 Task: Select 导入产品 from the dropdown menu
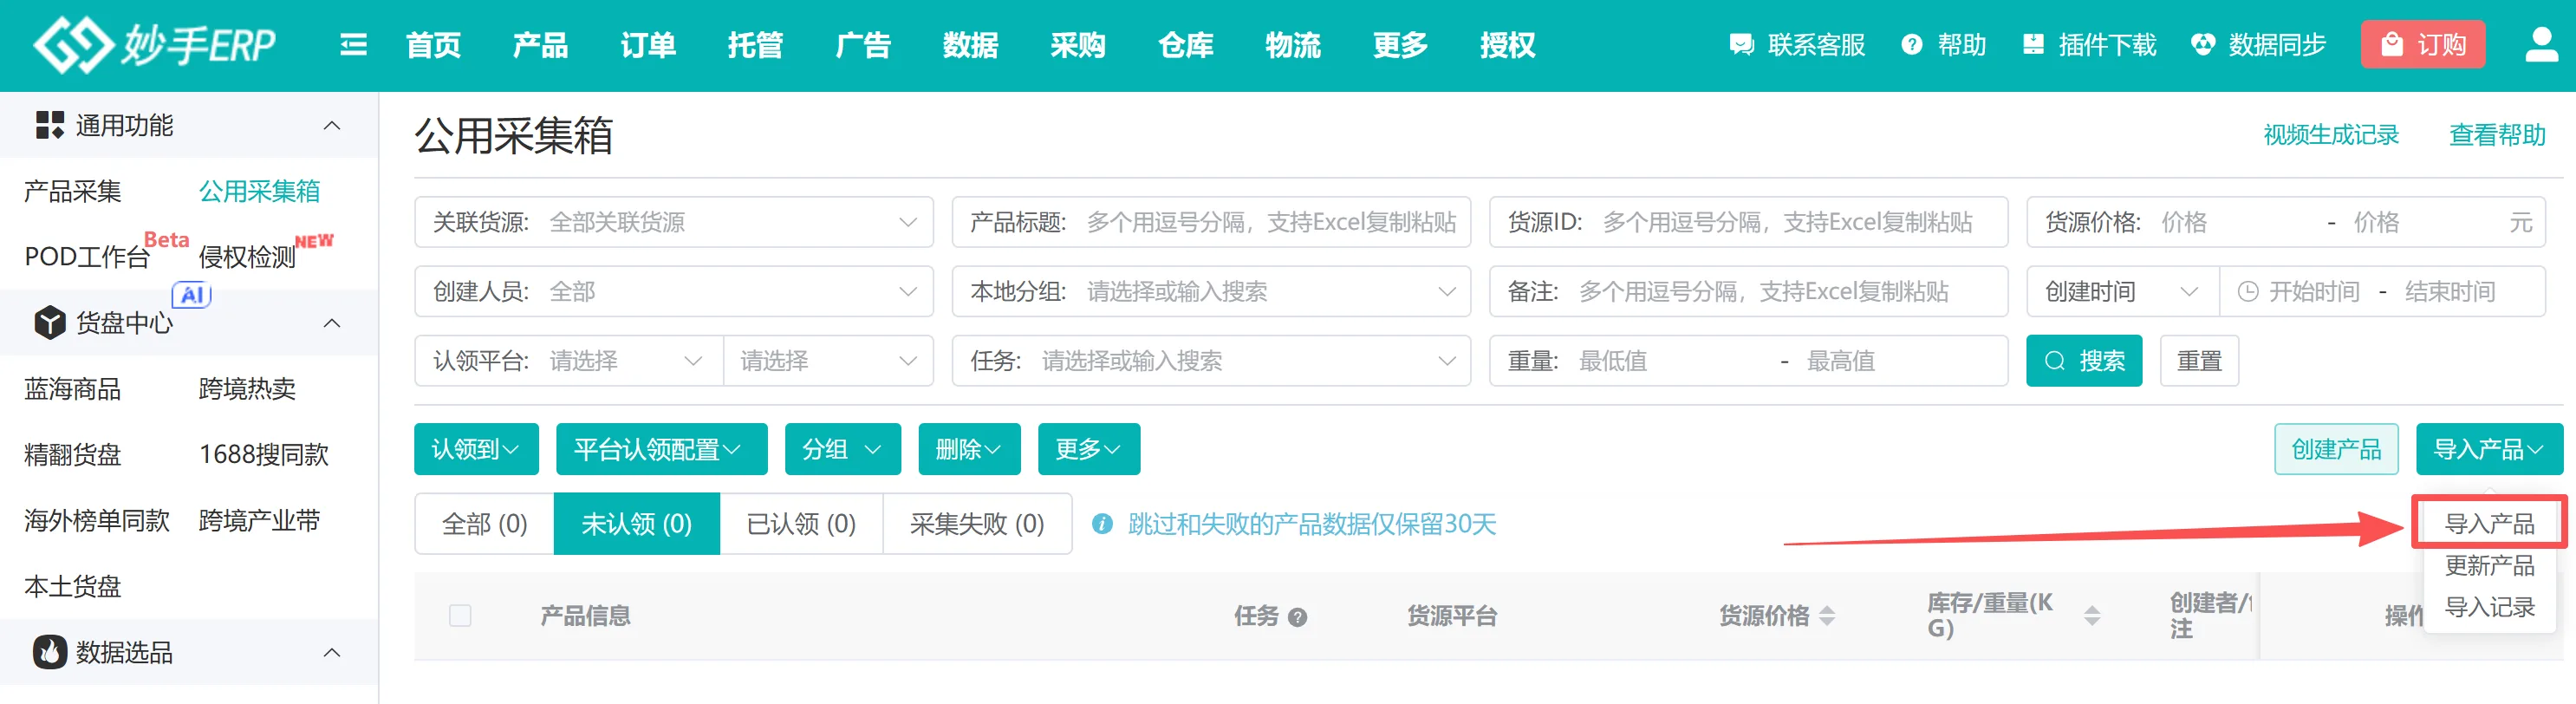(2488, 523)
